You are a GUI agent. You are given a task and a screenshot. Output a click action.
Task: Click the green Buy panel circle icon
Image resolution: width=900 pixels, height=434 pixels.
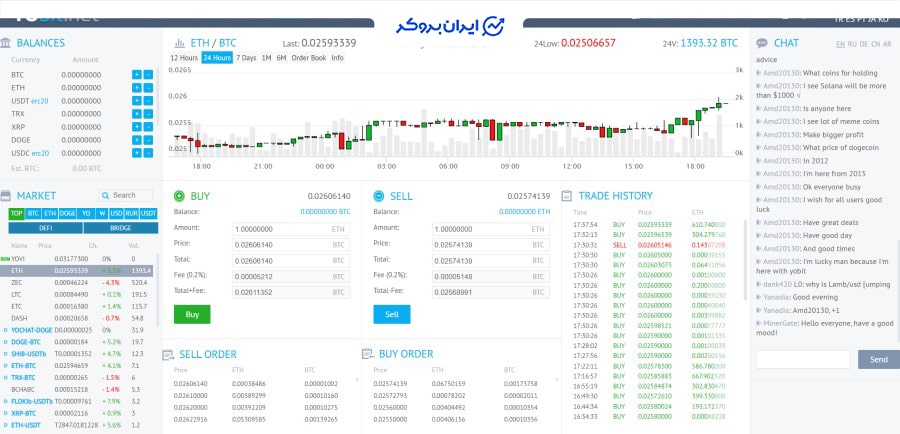(179, 196)
